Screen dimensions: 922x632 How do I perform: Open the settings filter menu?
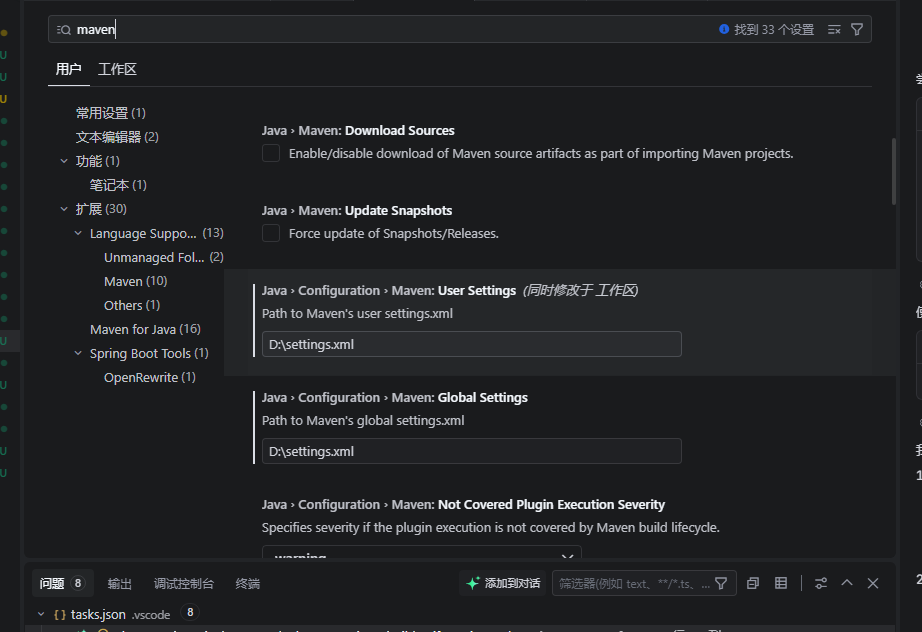click(x=858, y=29)
